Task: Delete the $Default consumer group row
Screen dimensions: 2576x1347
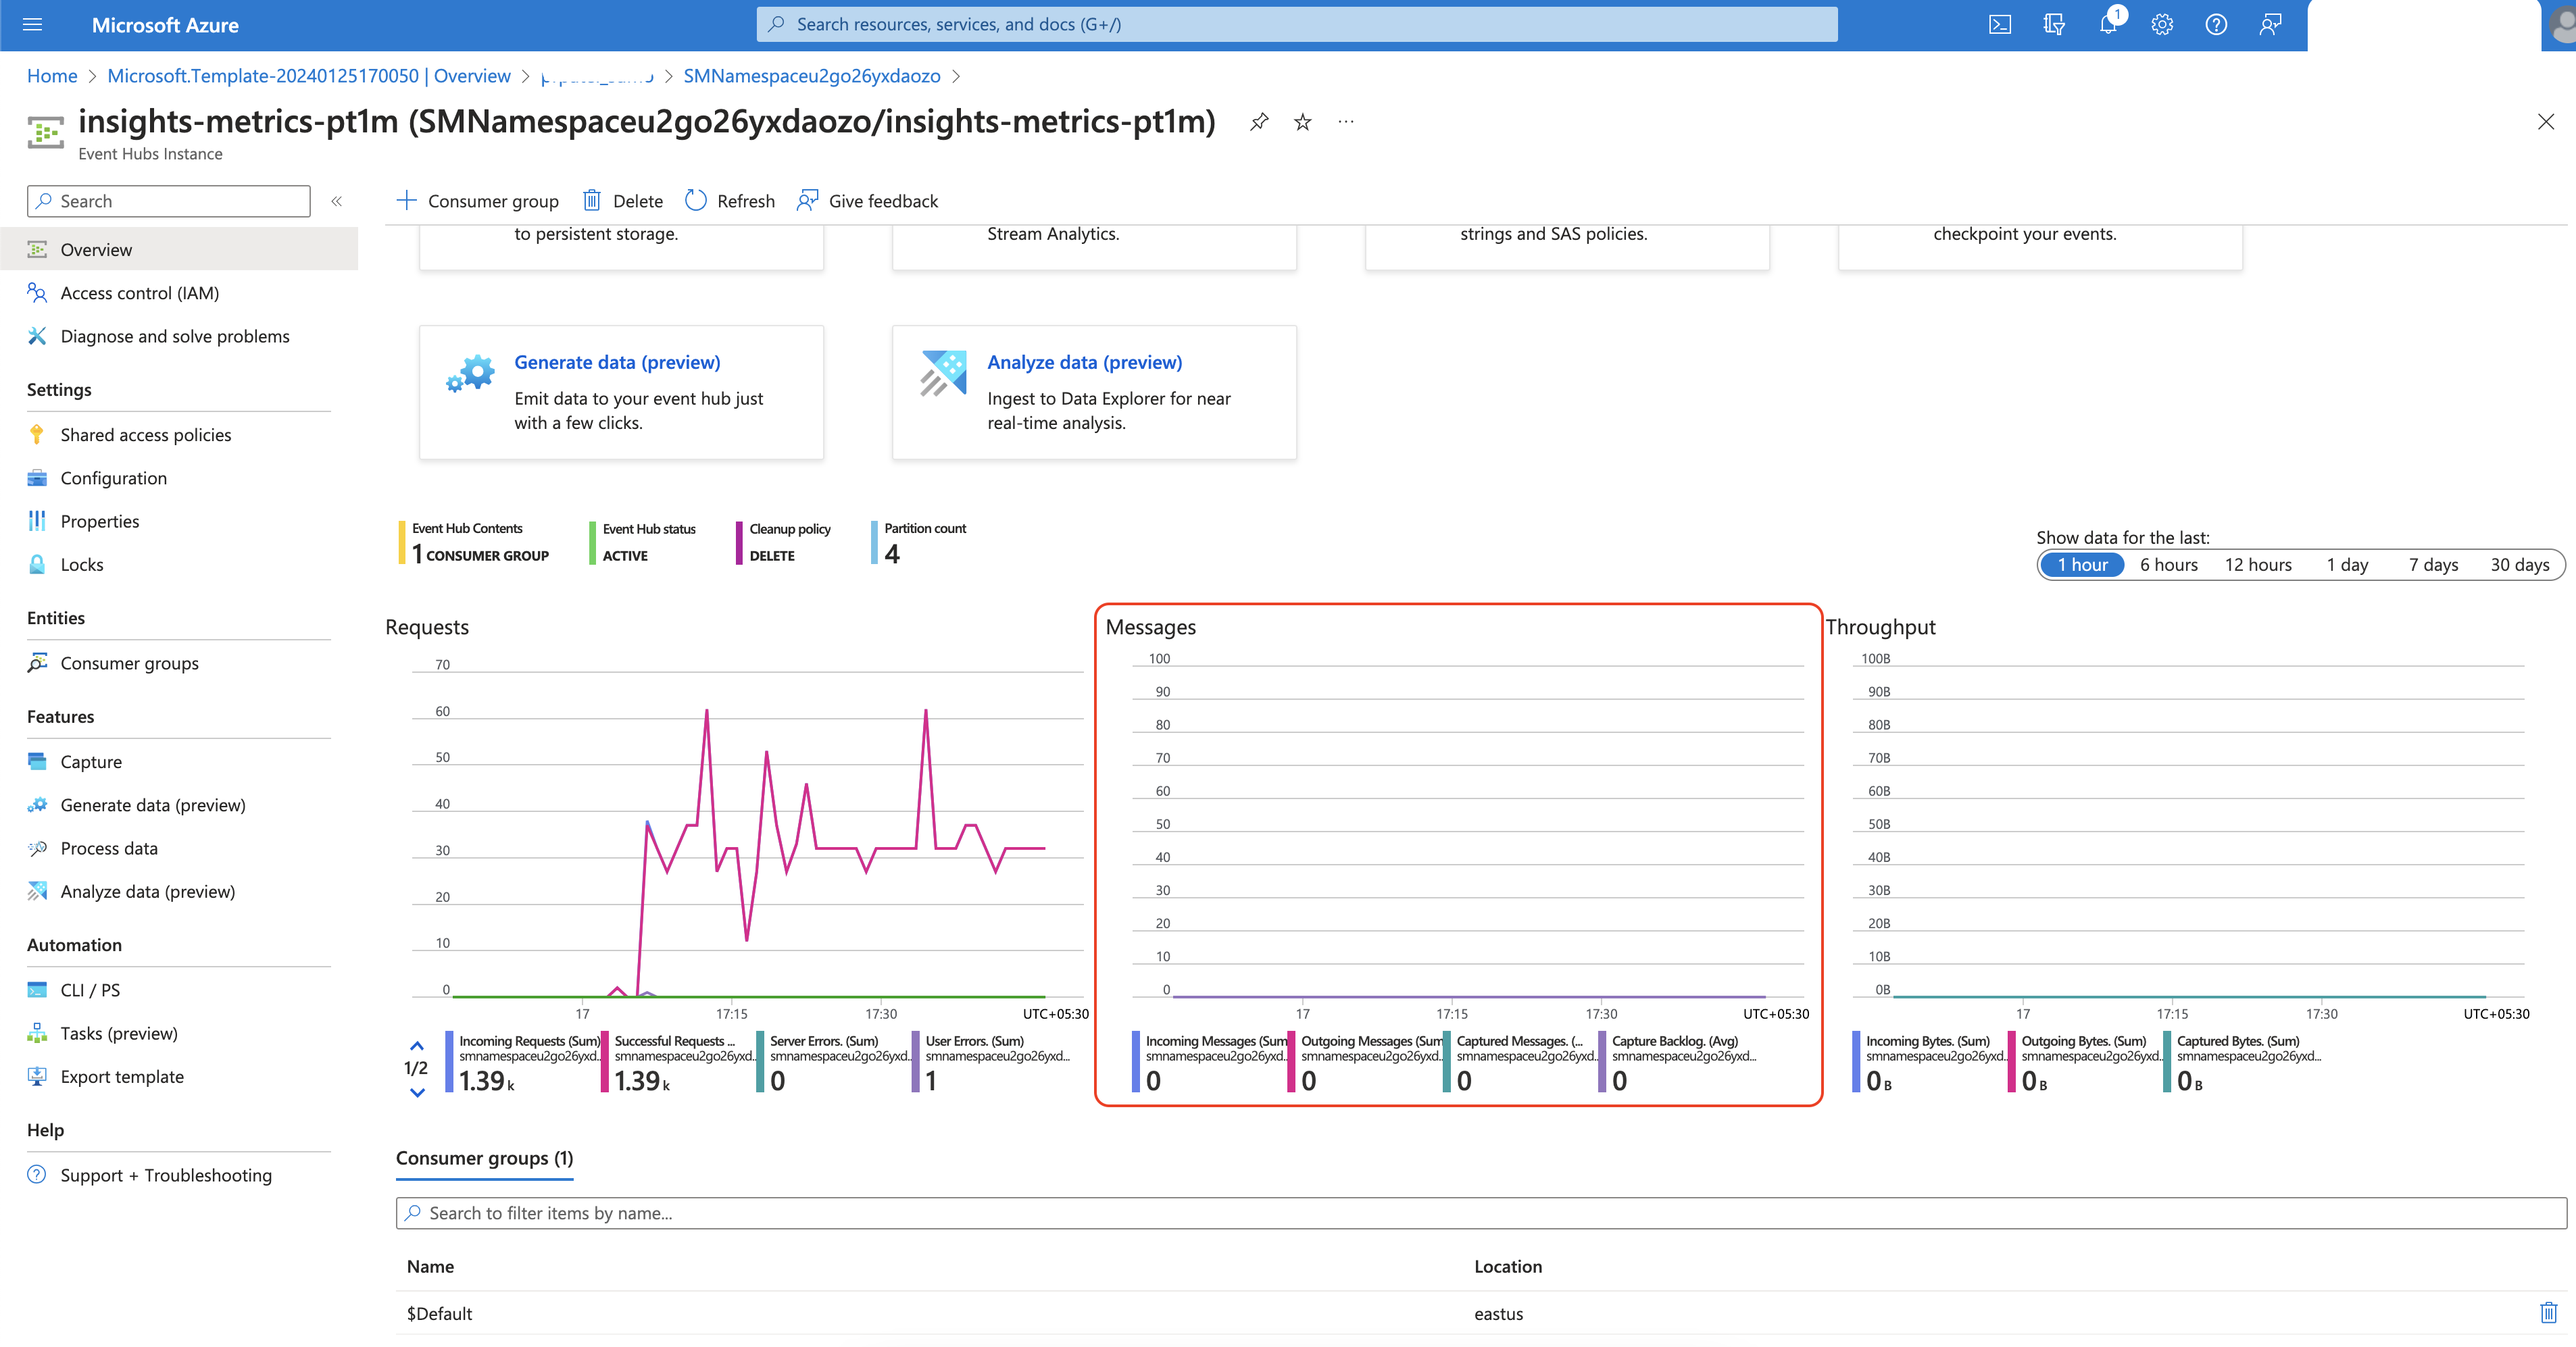Action: point(2548,1313)
